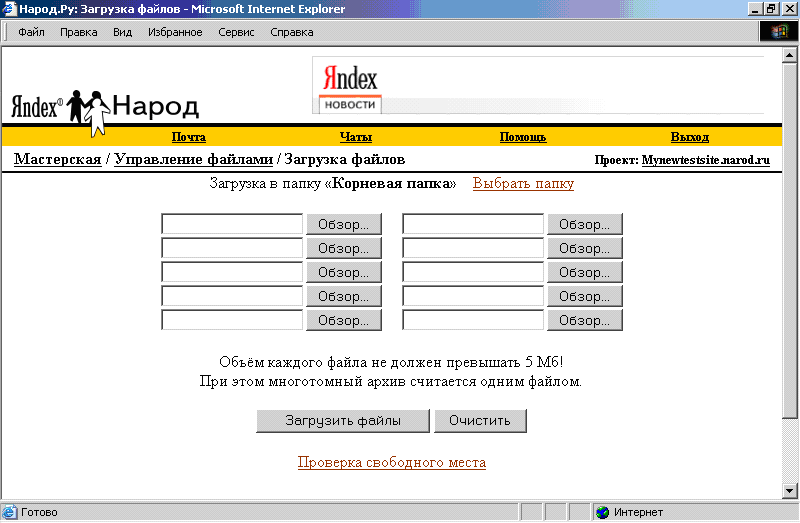Click Обзор for the first left field
The height and width of the screenshot is (523, 800).
tap(344, 225)
